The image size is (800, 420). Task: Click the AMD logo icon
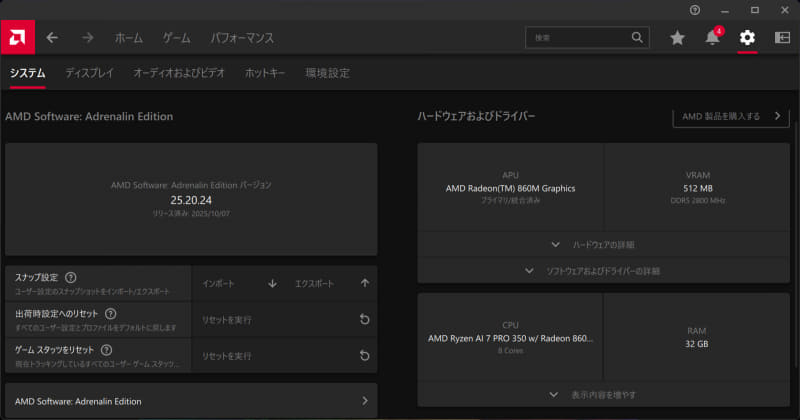pos(17,37)
